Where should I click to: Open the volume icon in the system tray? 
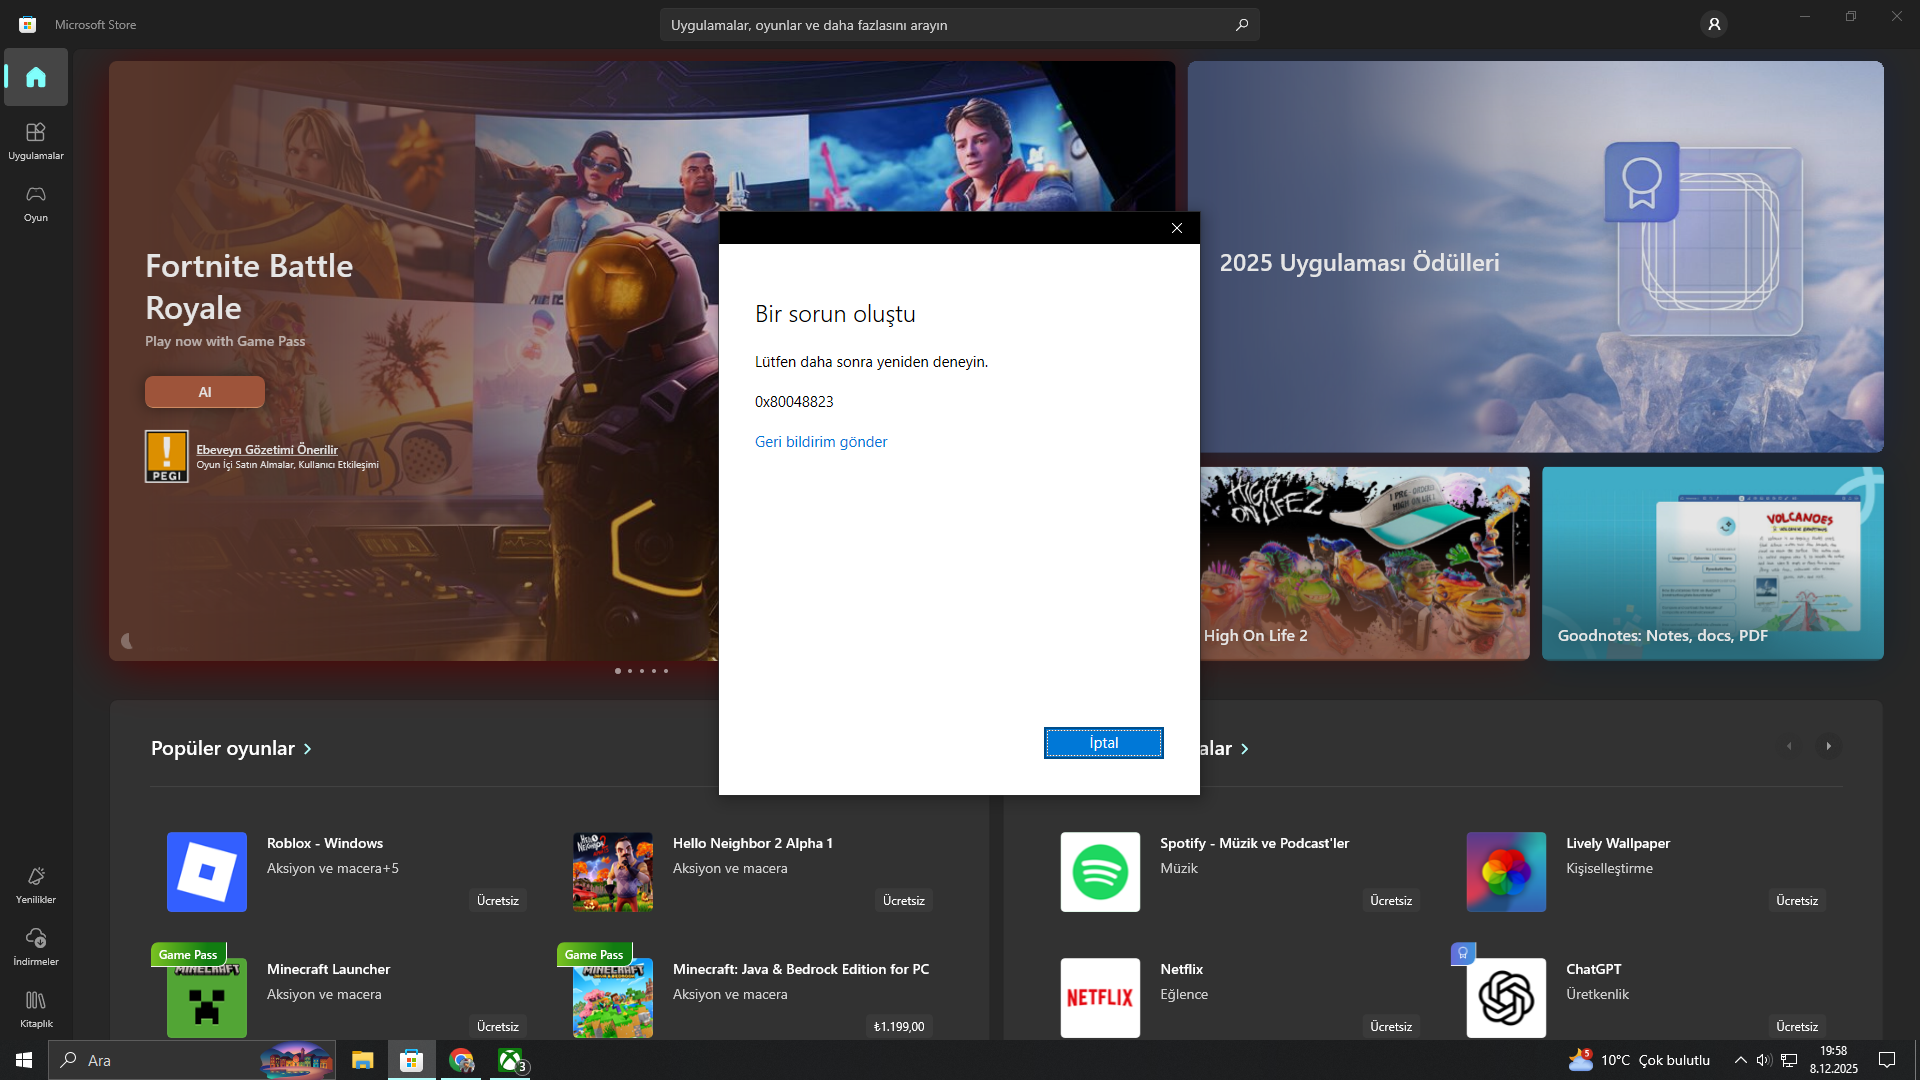(1764, 1060)
